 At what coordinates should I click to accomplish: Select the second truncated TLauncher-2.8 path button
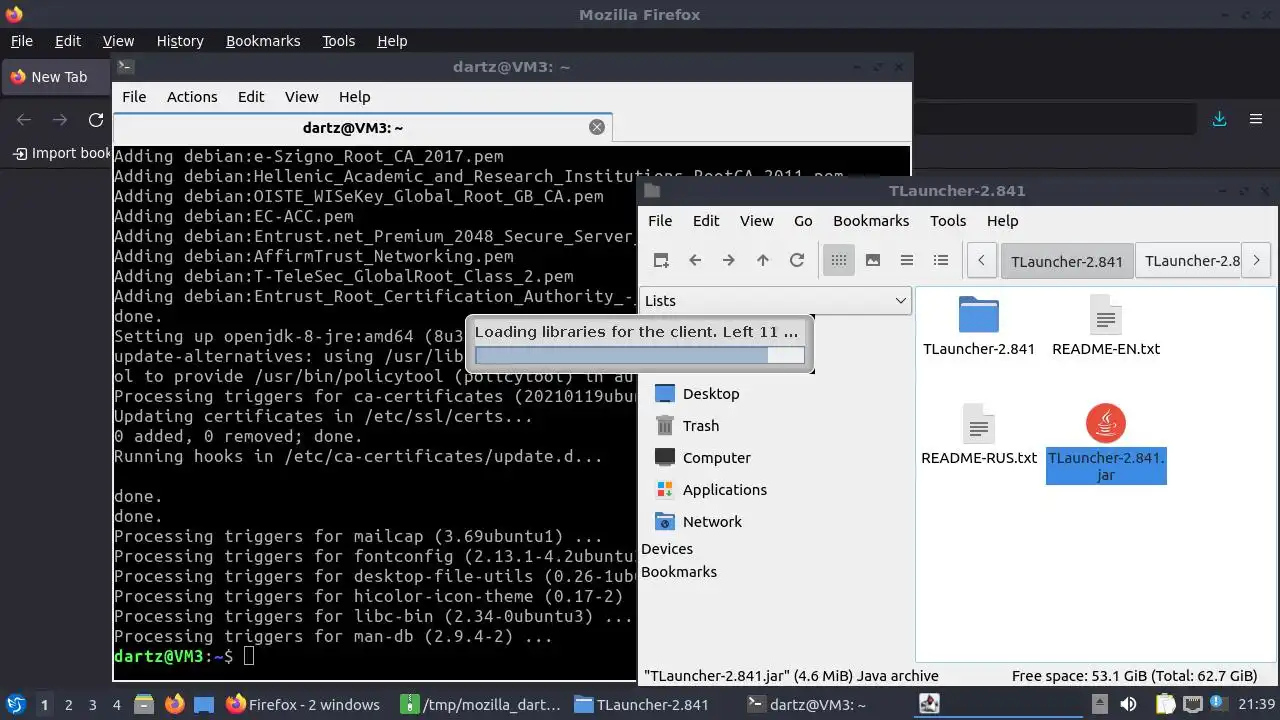click(1190, 261)
